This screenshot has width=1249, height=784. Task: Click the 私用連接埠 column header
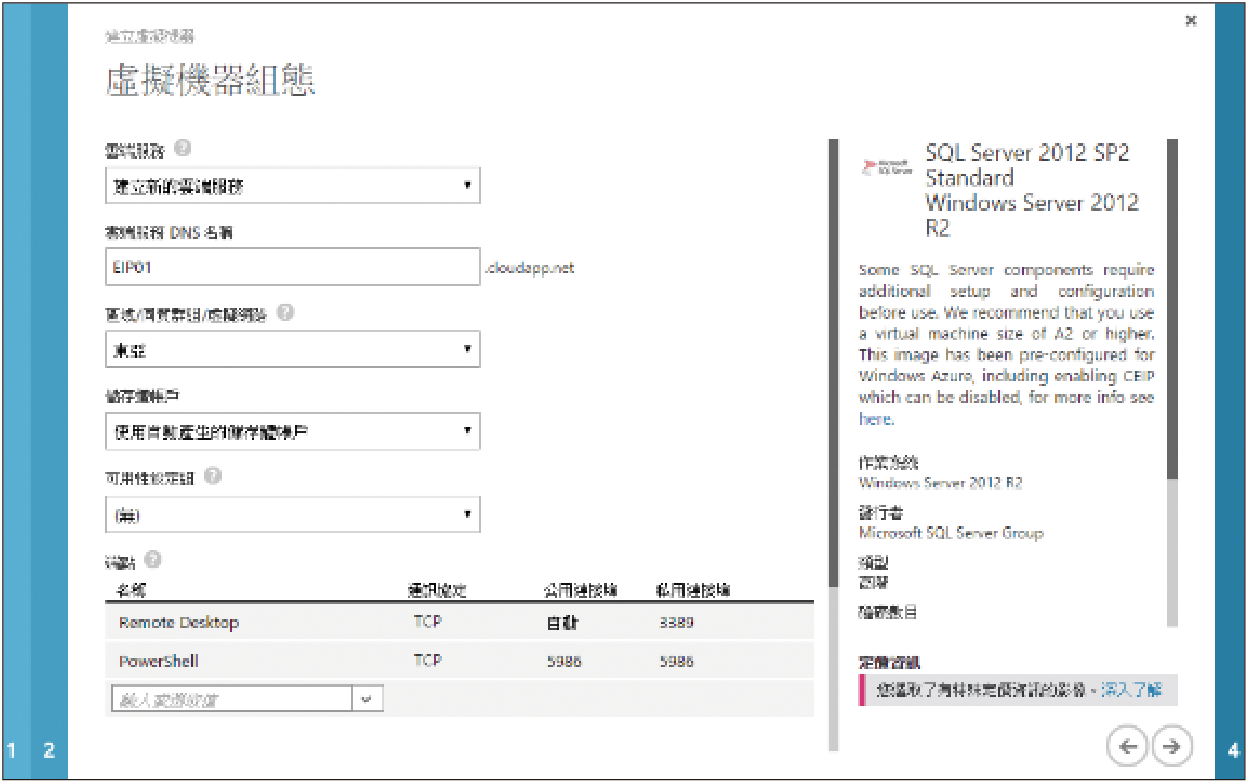(x=693, y=591)
